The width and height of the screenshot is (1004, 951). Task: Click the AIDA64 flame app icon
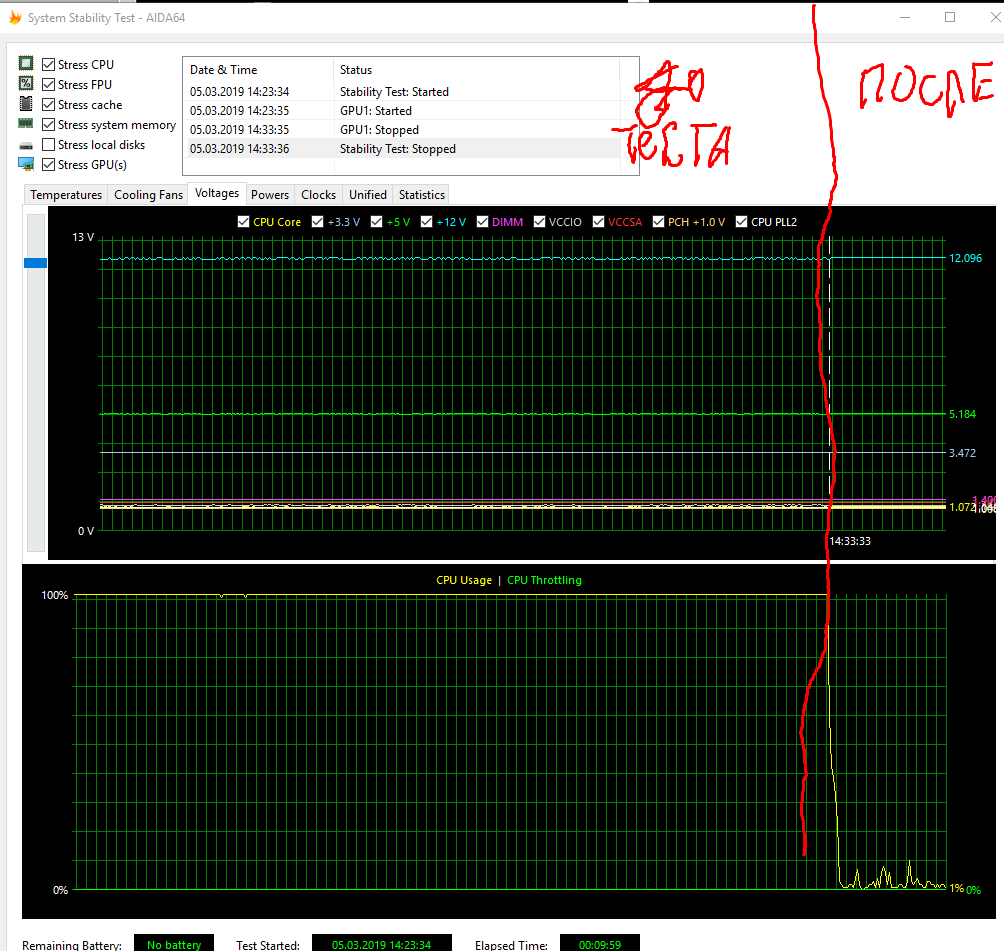click(15, 17)
